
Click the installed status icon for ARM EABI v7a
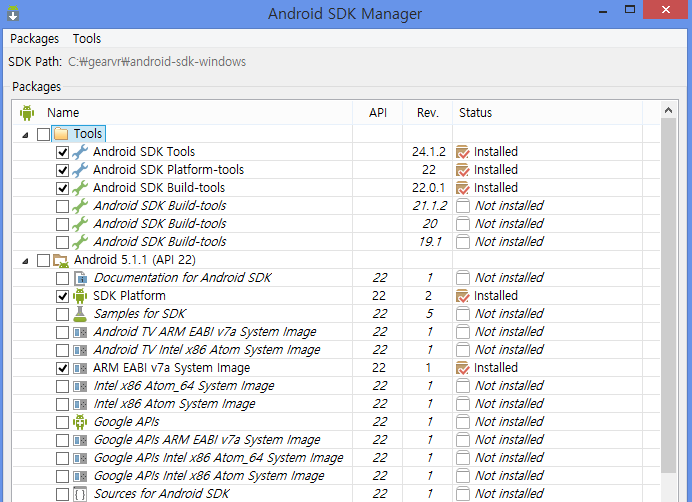point(463,368)
